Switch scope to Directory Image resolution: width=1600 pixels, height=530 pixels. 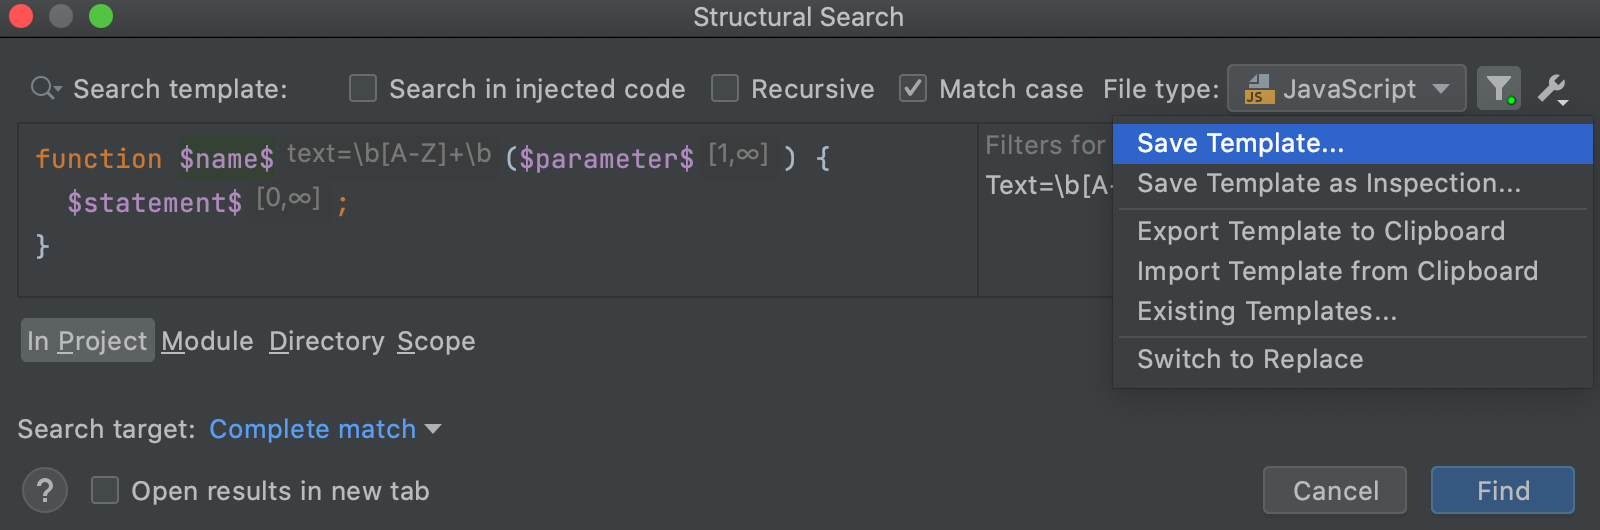click(326, 341)
